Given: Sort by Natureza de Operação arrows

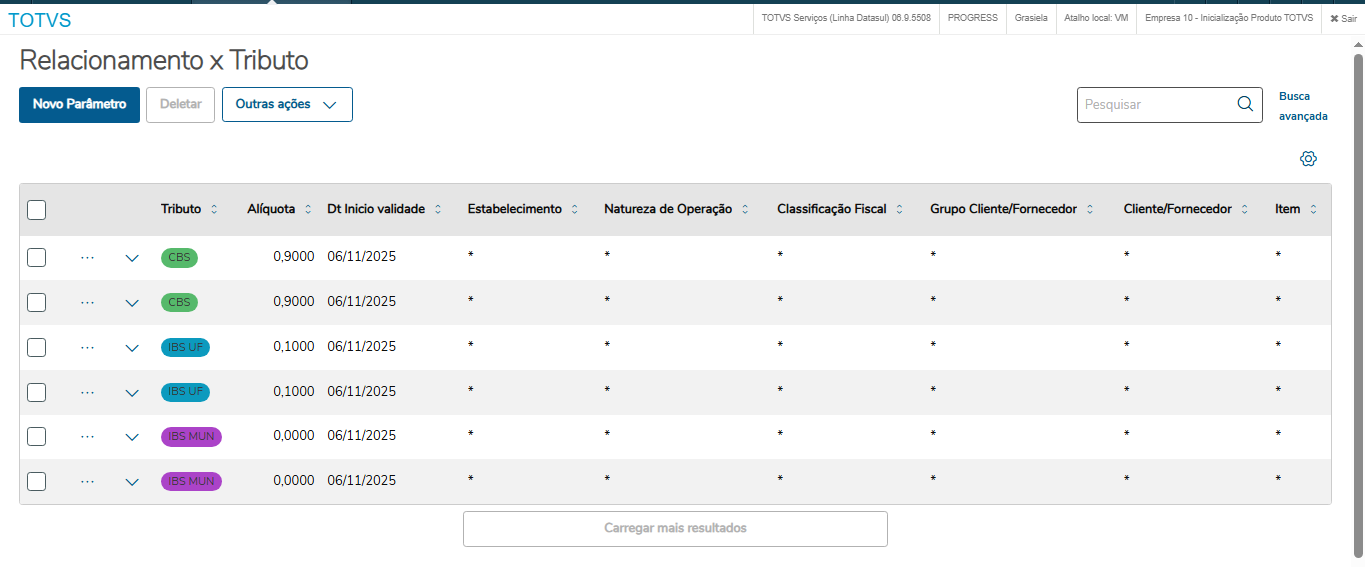Looking at the screenshot, I should click(745, 209).
